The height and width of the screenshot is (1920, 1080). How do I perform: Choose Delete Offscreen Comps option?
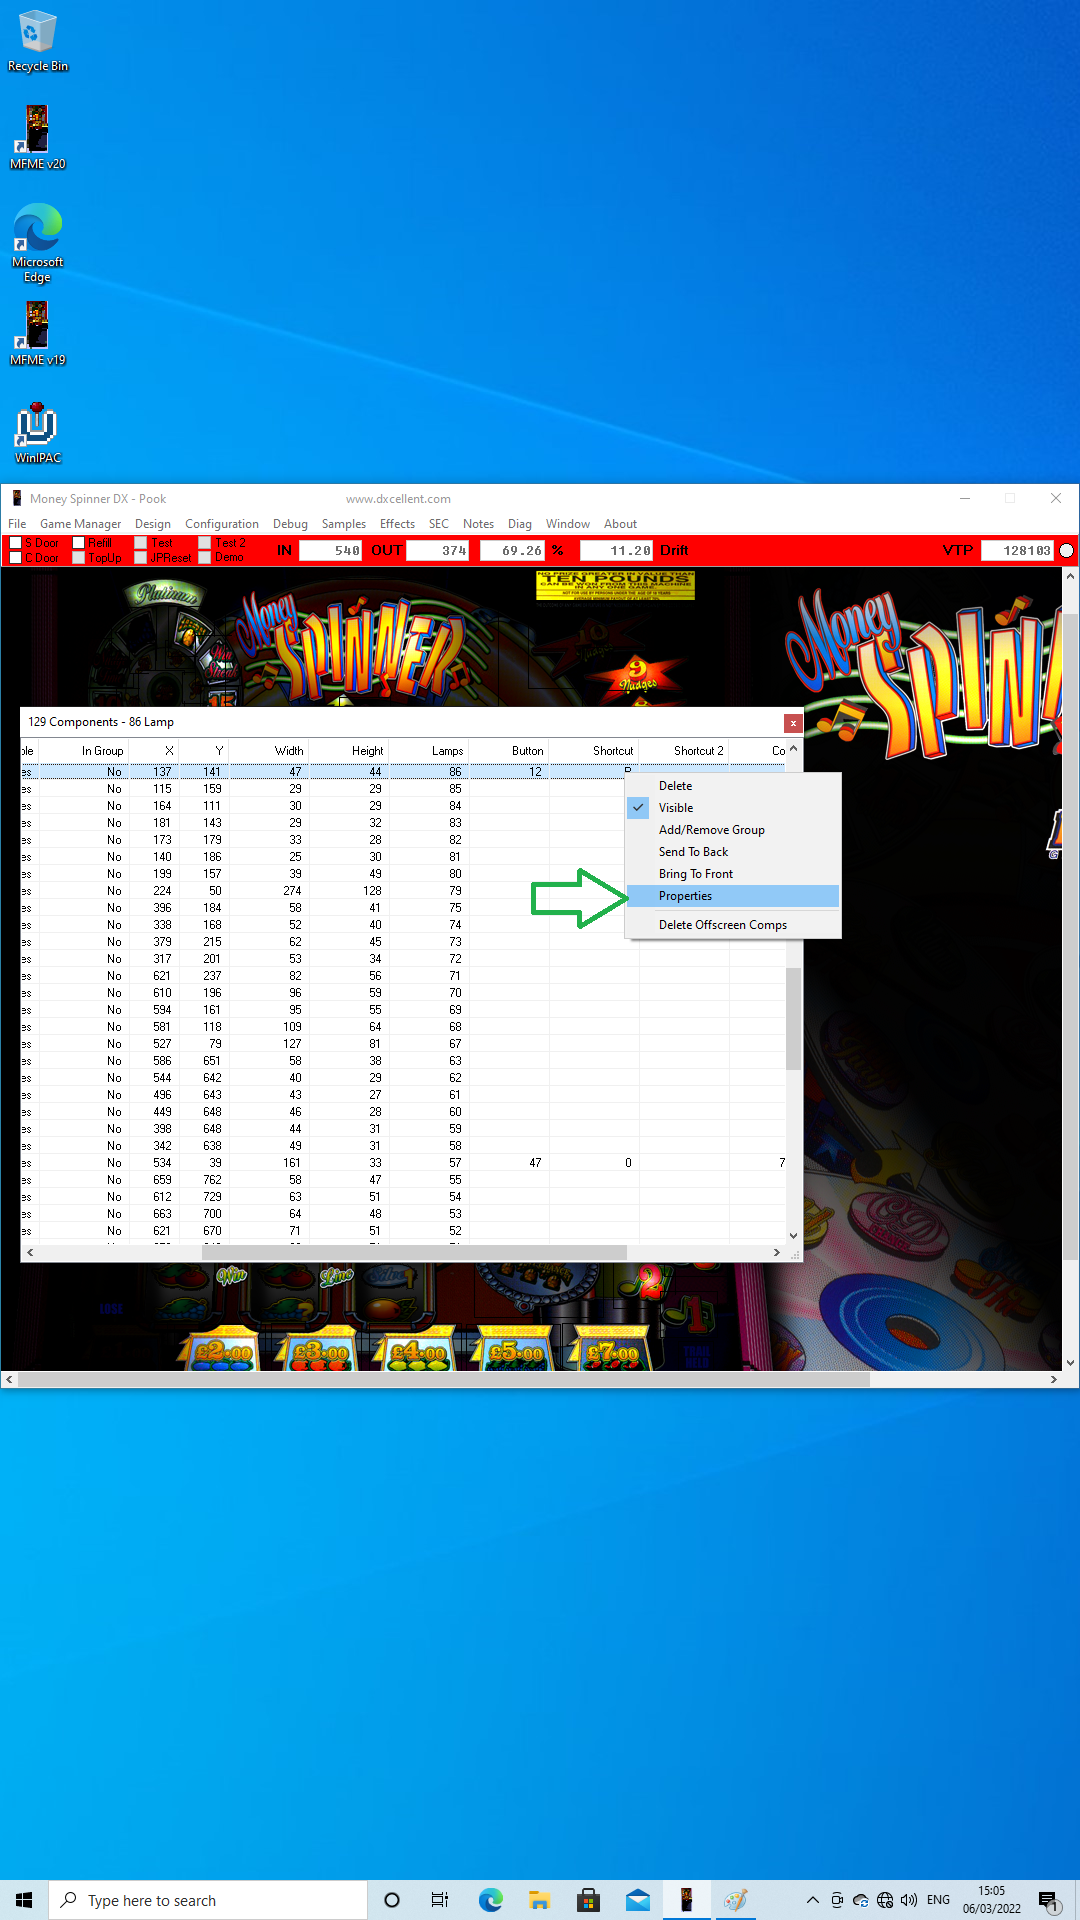coord(733,925)
